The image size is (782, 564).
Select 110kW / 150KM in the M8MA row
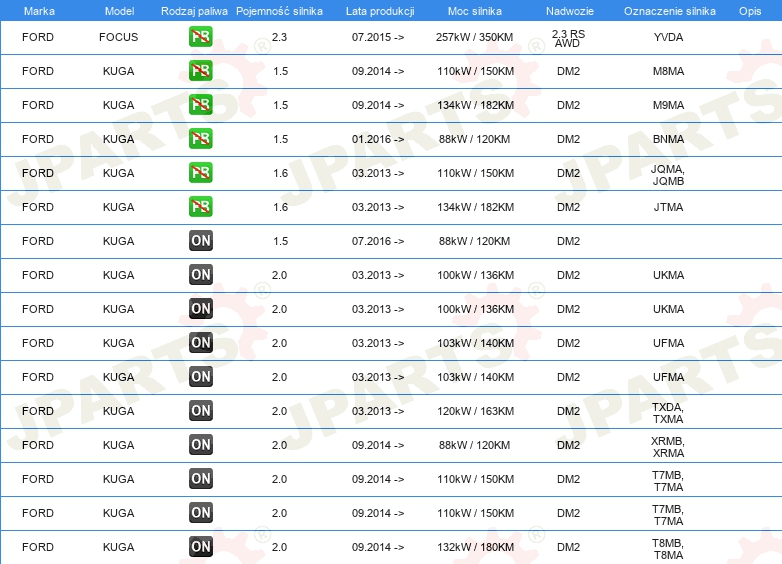pos(476,71)
